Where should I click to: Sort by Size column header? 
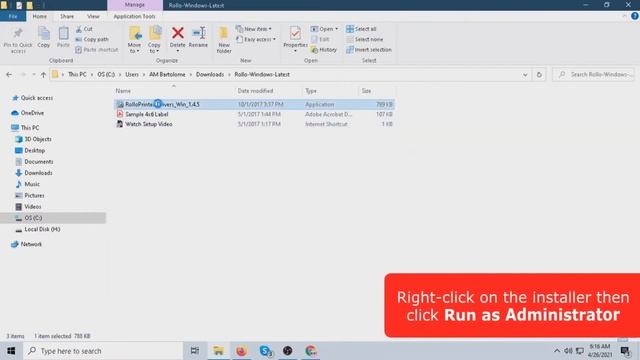point(366,91)
